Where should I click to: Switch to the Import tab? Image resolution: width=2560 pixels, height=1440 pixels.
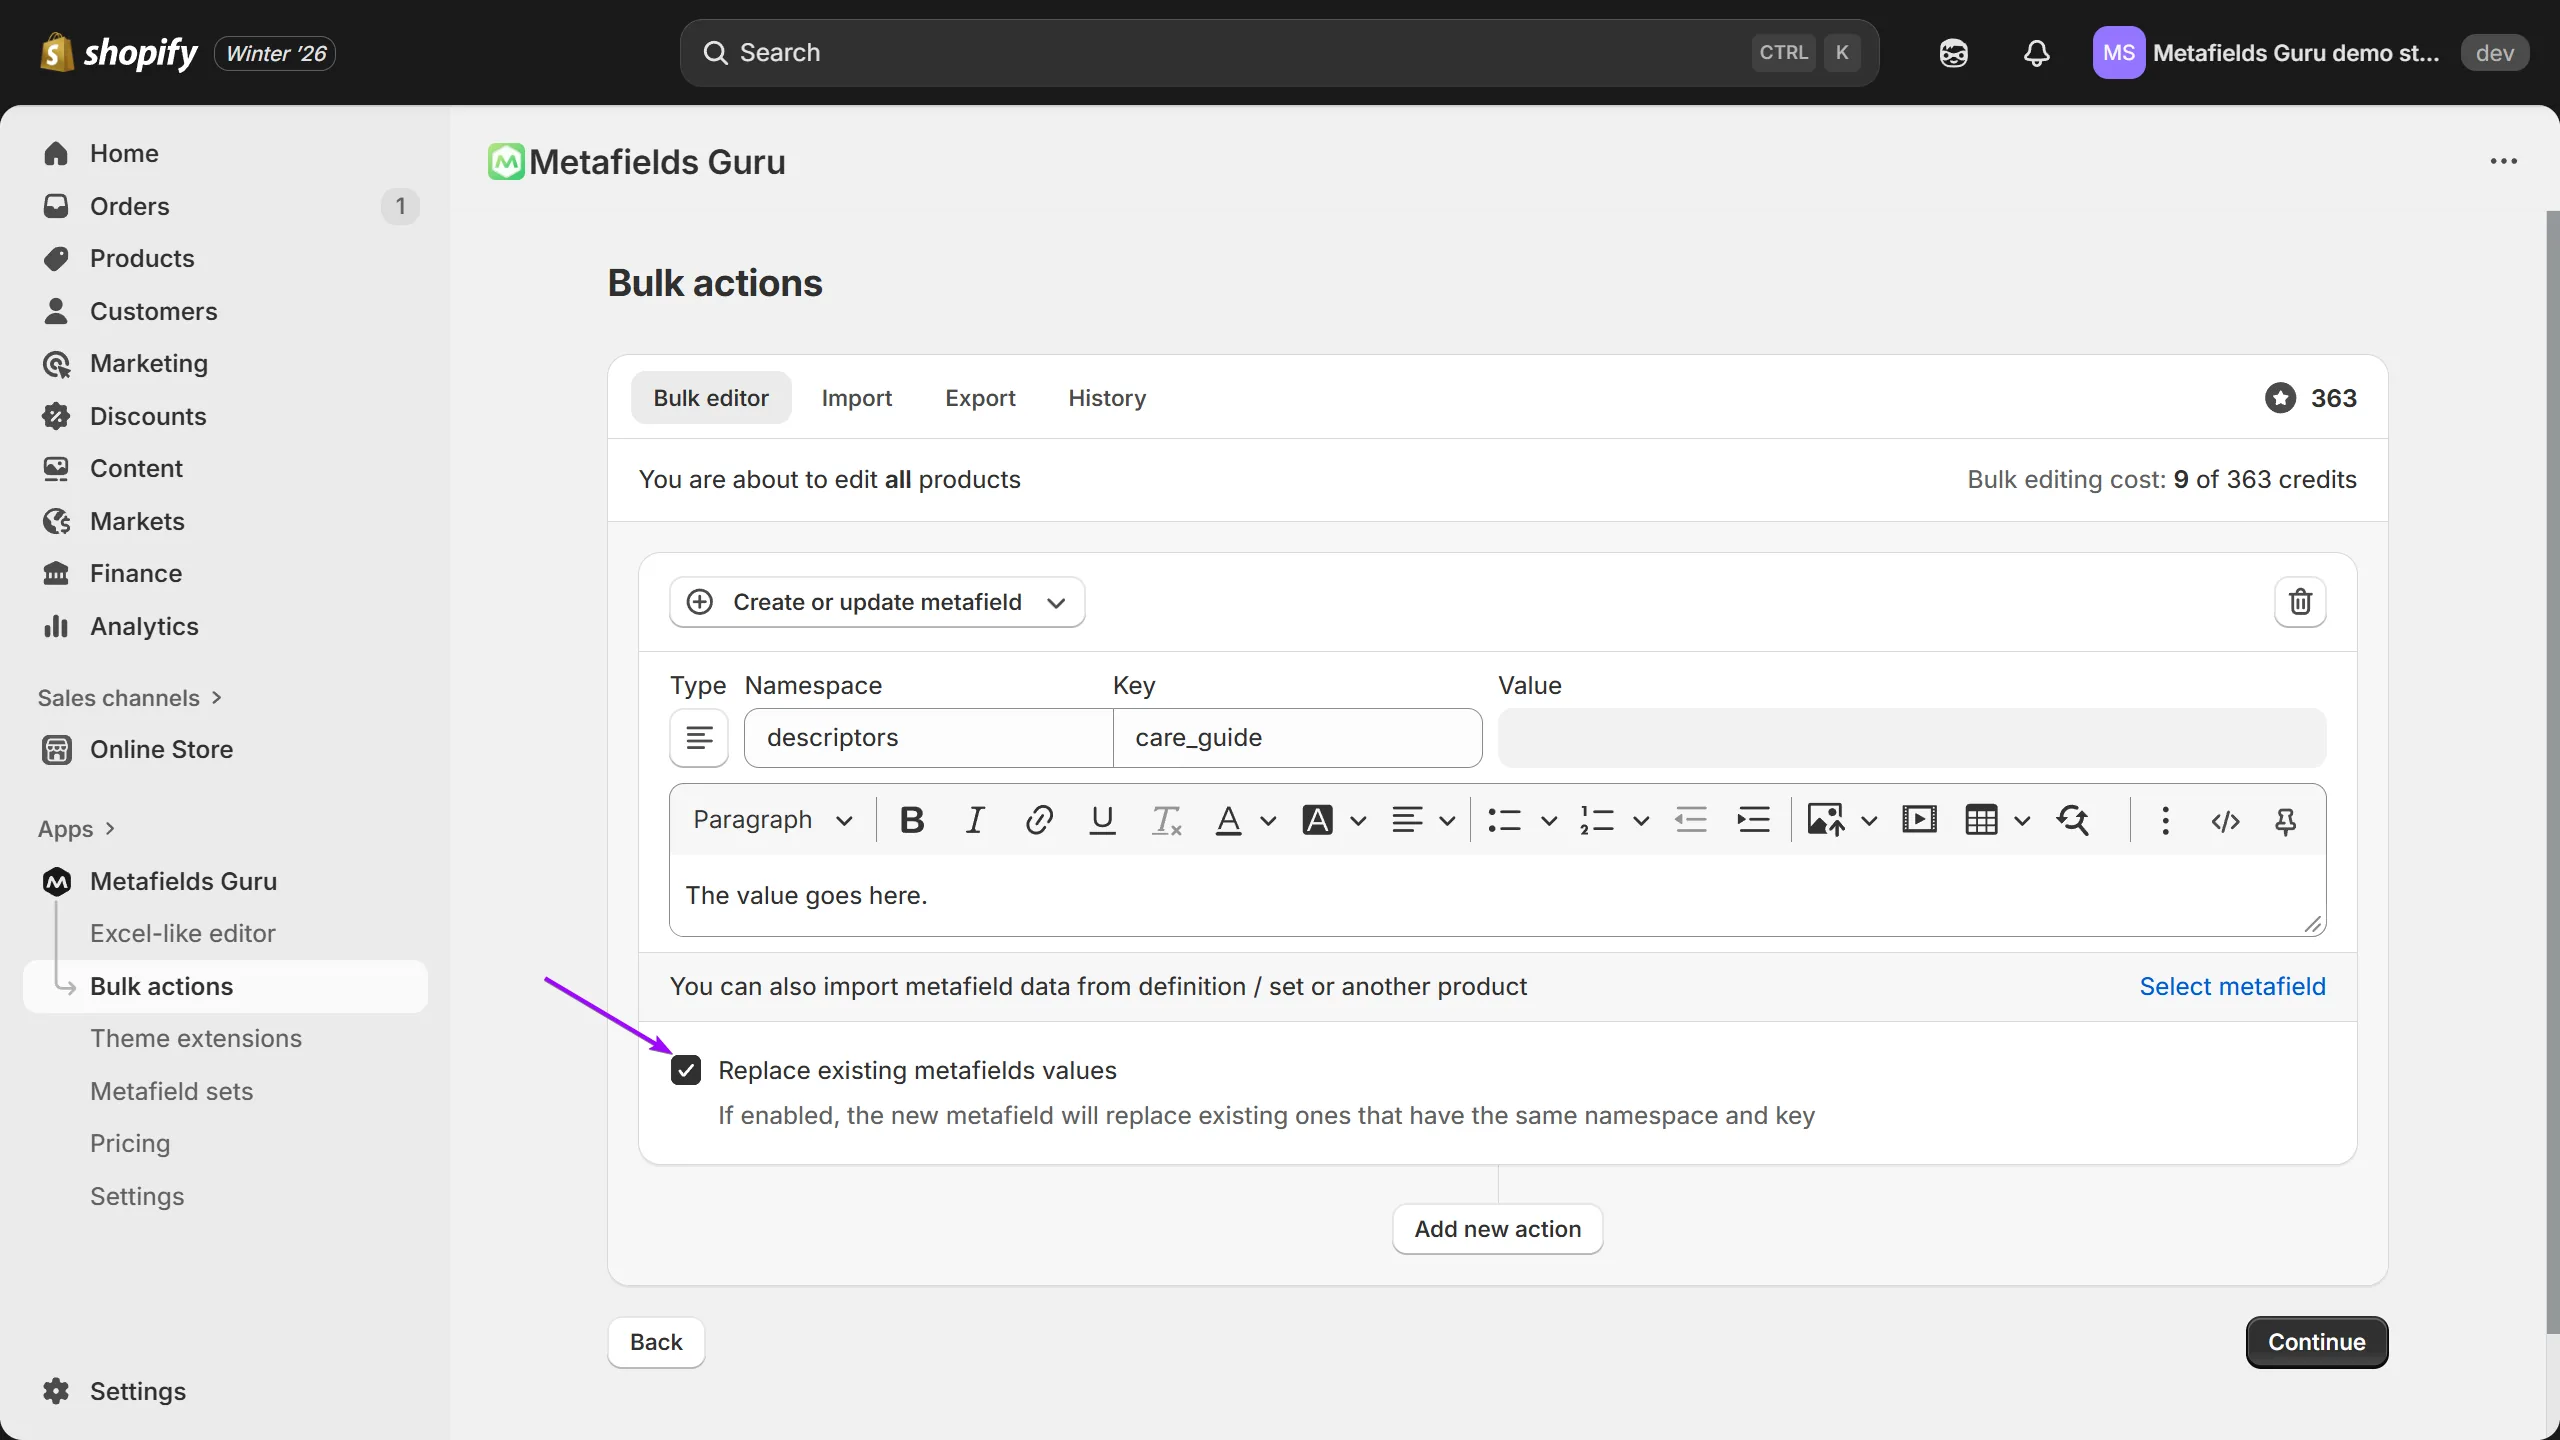pyautogui.click(x=857, y=398)
